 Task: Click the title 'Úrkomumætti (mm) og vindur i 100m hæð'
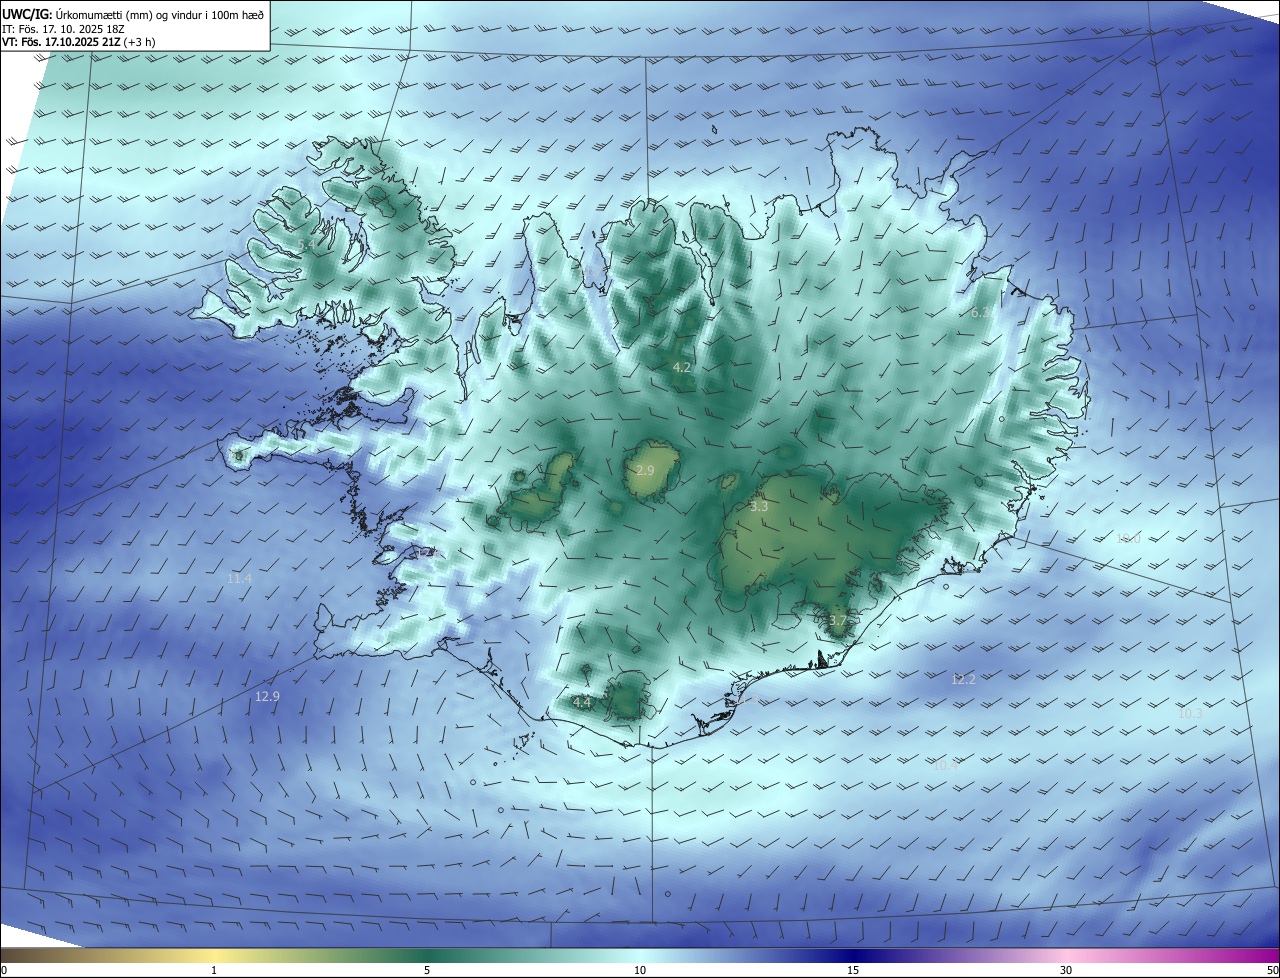158,14
